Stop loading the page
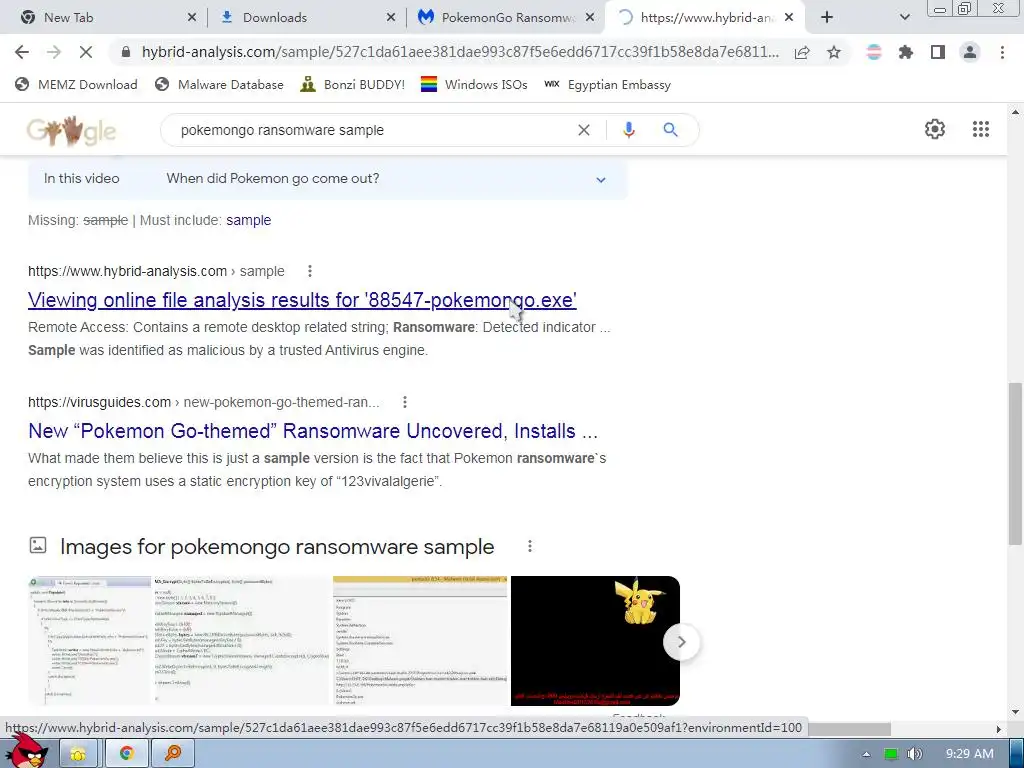The width and height of the screenshot is (1024, 768). (86, 52)
